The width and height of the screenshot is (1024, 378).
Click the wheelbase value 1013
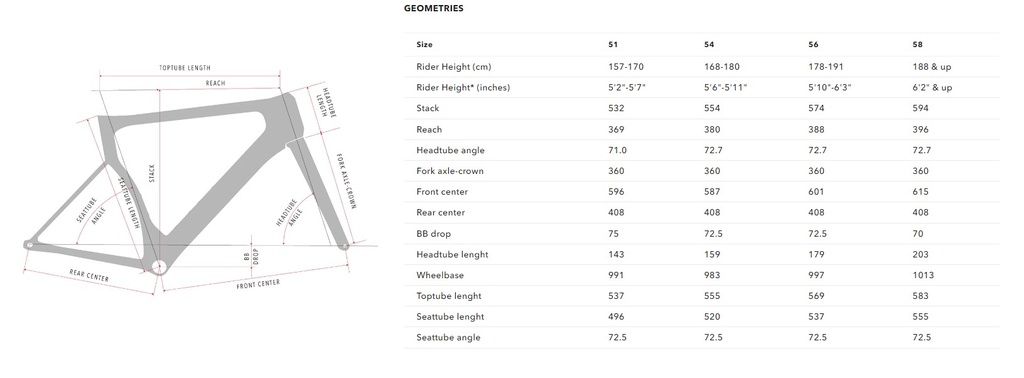(x=923, y=275)
